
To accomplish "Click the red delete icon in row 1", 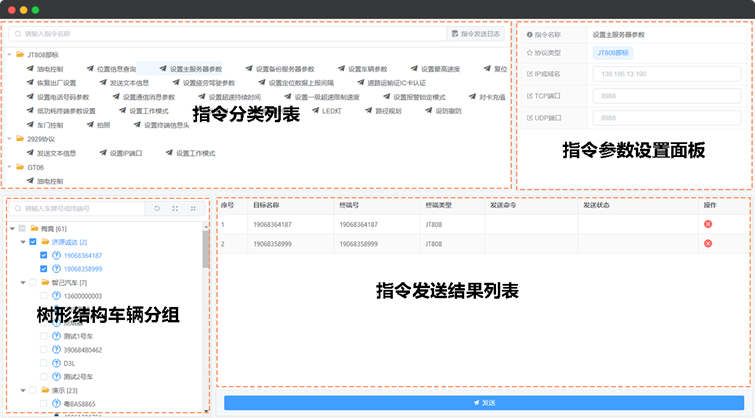I will pyautogui.click(x=708, y=225).
